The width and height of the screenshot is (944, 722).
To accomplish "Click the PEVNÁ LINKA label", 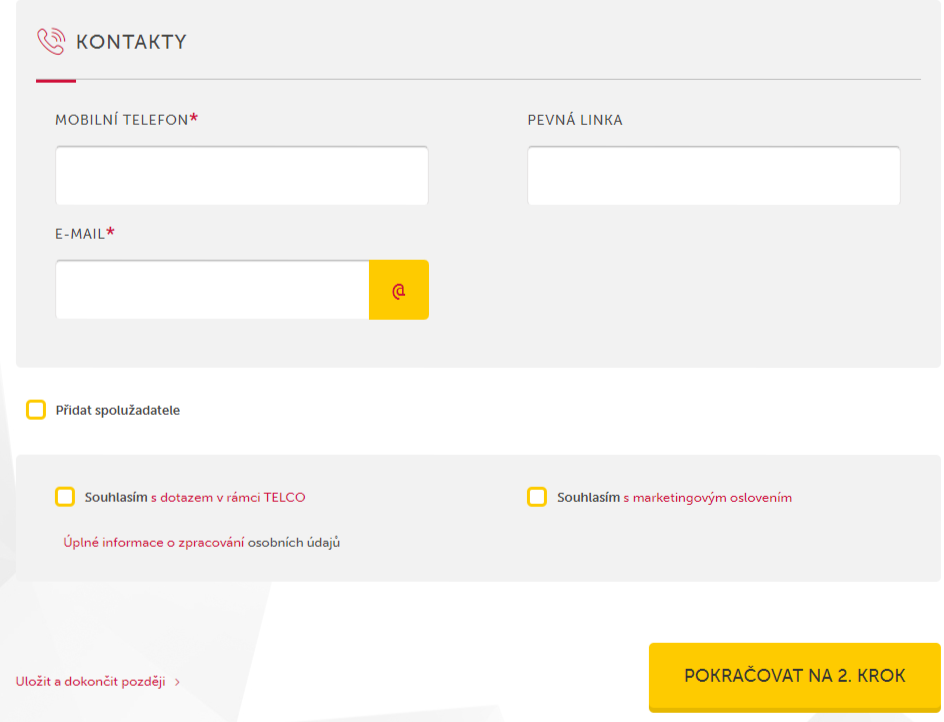I will click(x=575, y=120).
